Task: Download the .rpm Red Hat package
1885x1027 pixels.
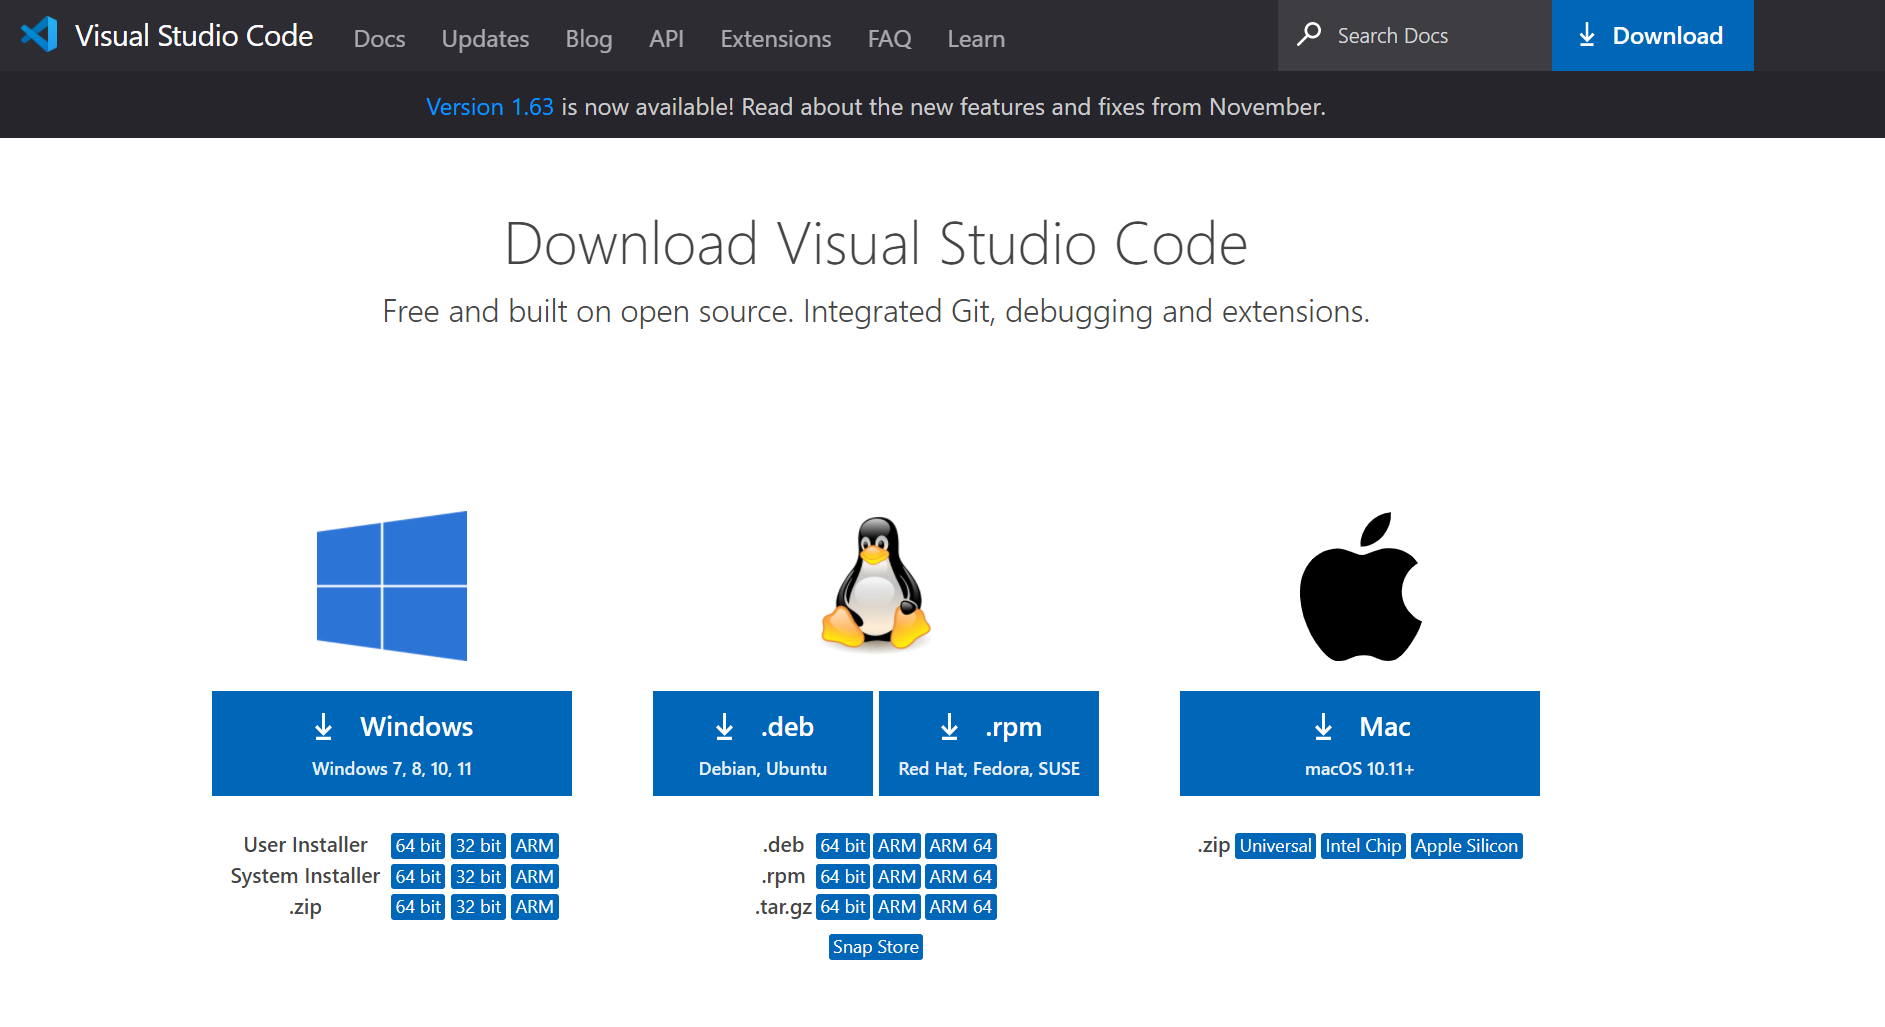Action: [989, 743]
